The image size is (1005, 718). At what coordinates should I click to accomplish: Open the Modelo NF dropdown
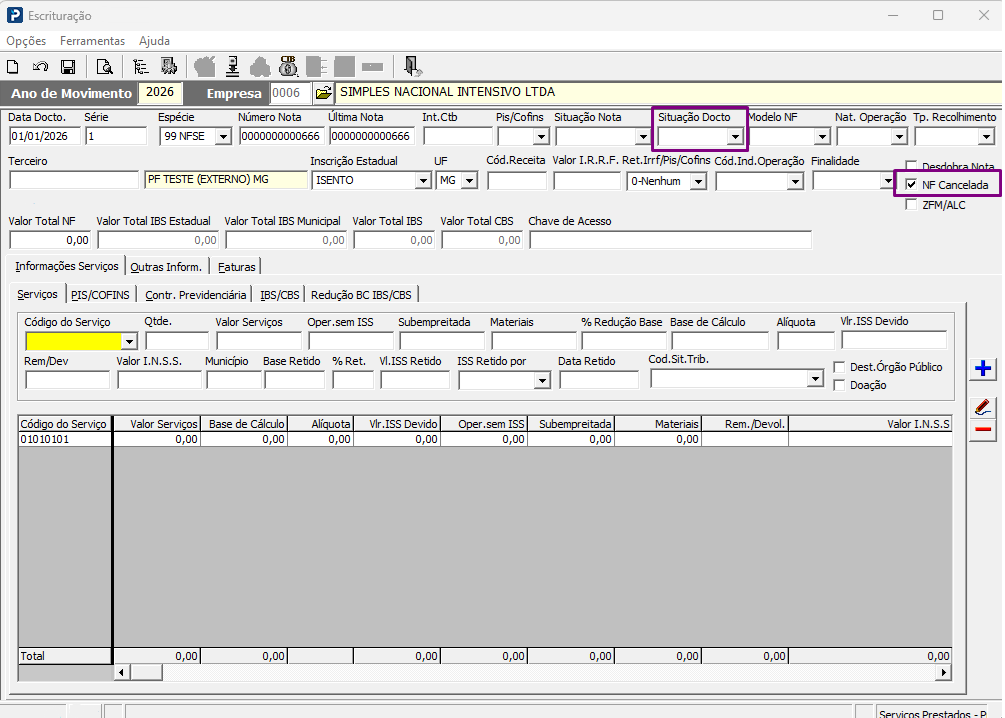(x=822, y=137)
